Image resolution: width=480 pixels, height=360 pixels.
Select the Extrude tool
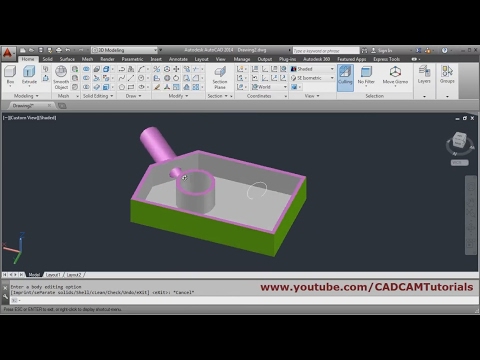(29, 75)
